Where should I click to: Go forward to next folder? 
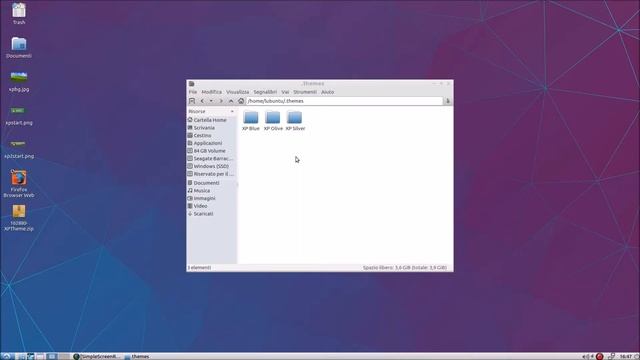pos(221,101)
